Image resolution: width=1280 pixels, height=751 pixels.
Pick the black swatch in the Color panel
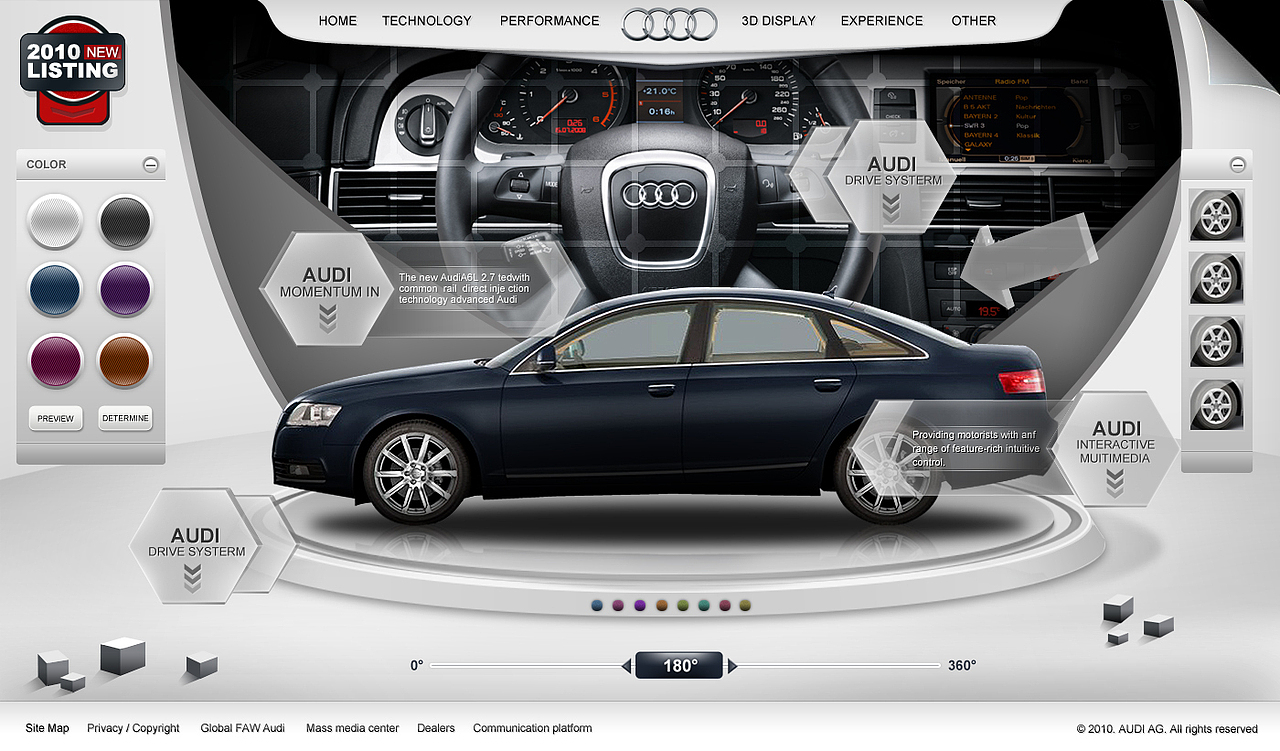point(125,222)
